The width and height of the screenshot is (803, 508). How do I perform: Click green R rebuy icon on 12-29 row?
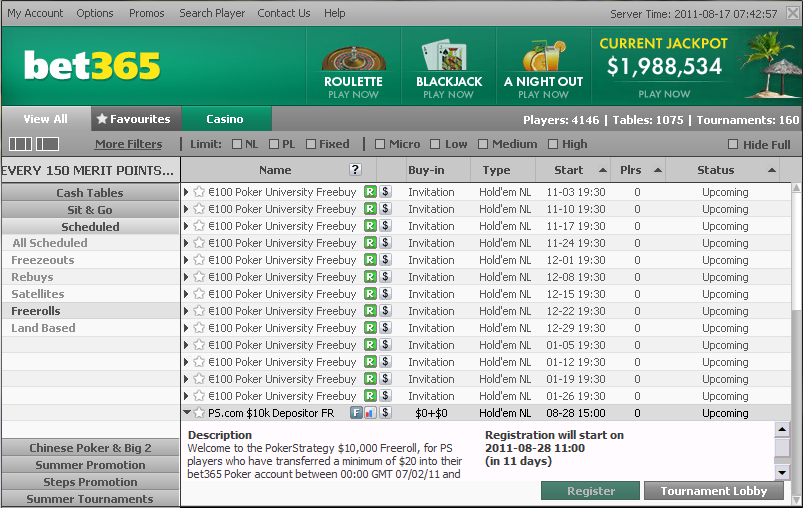(x=370, y=328)
